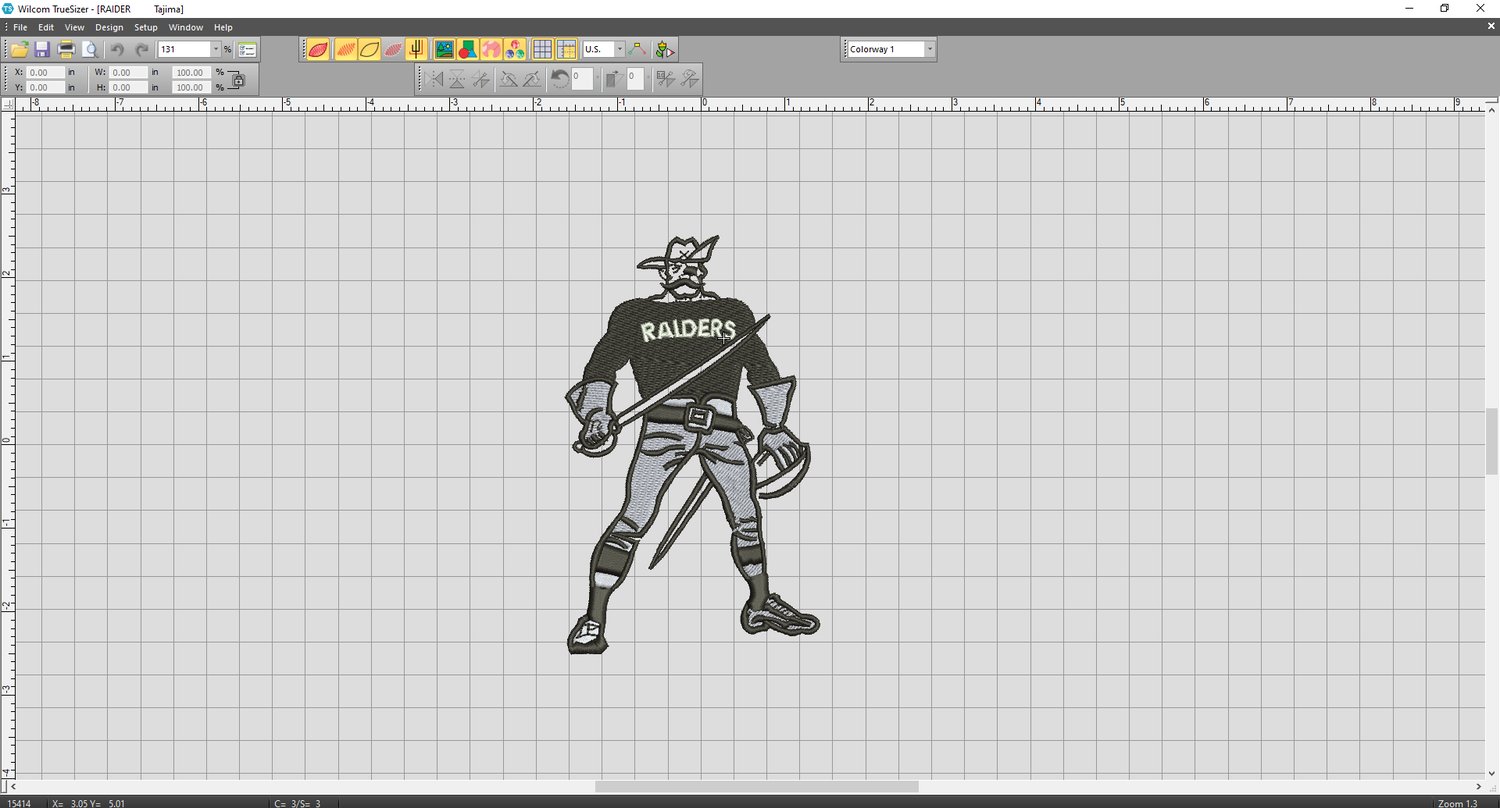Toggle the pink fabric display icon
Viewport: 1500px width, 808px height.
point(491,49)
